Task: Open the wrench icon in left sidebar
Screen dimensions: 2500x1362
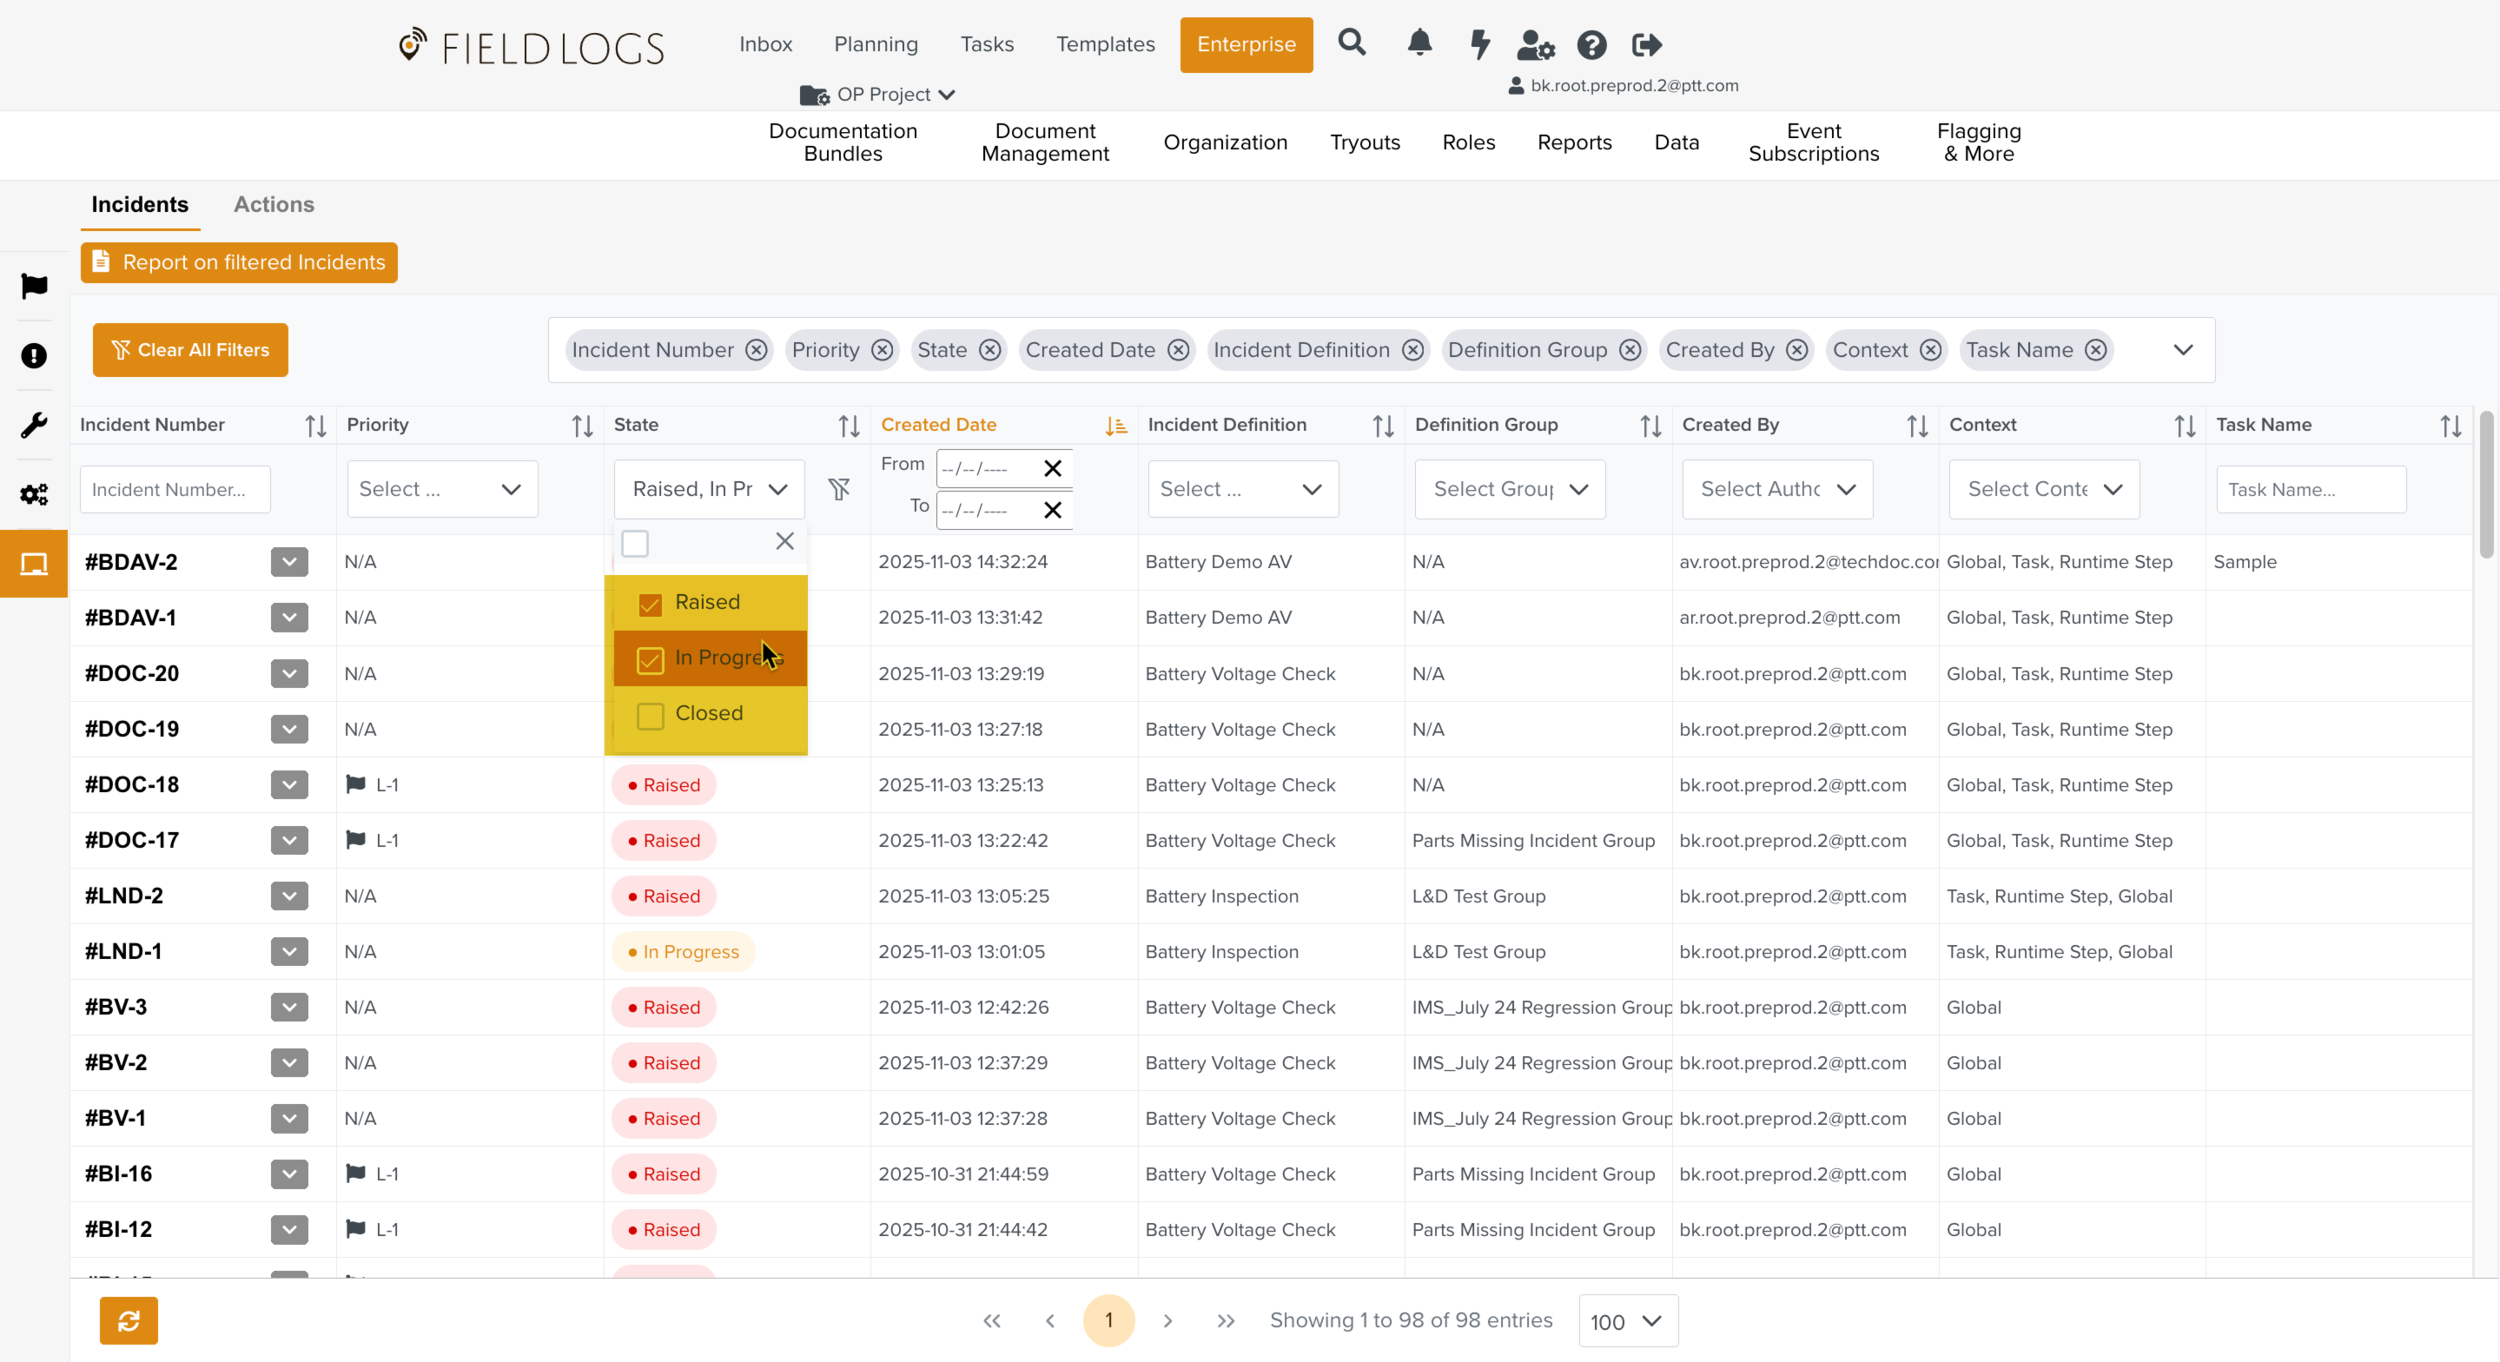Action: (34, 425)
